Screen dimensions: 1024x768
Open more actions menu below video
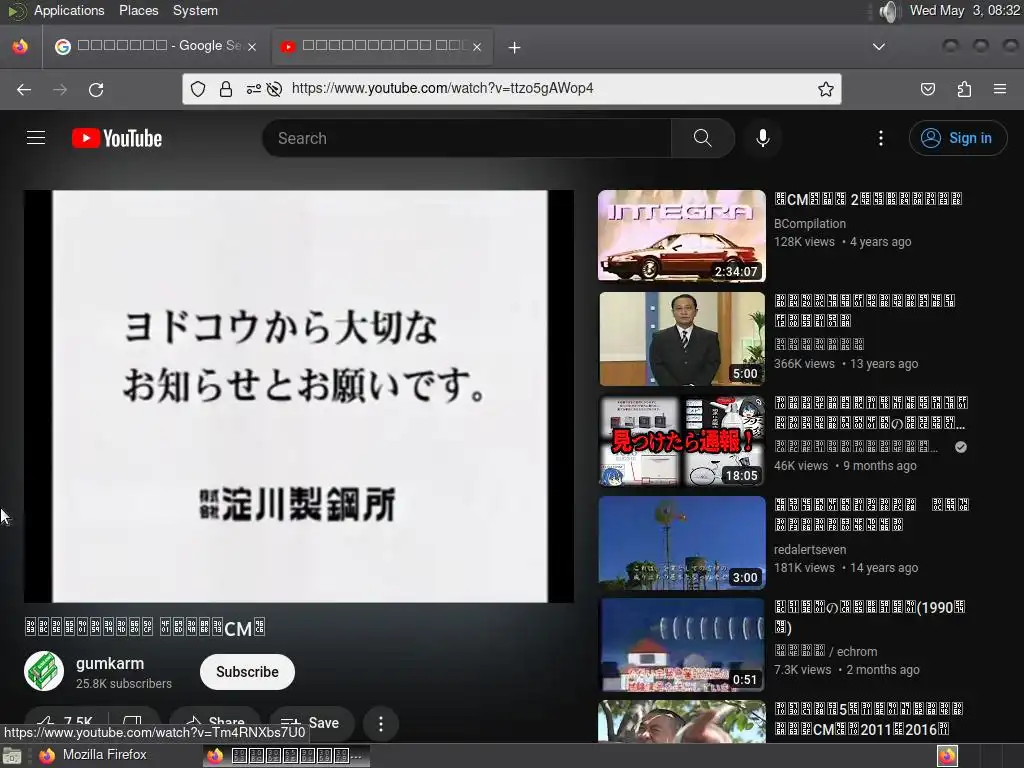click(x=381, y=724)
